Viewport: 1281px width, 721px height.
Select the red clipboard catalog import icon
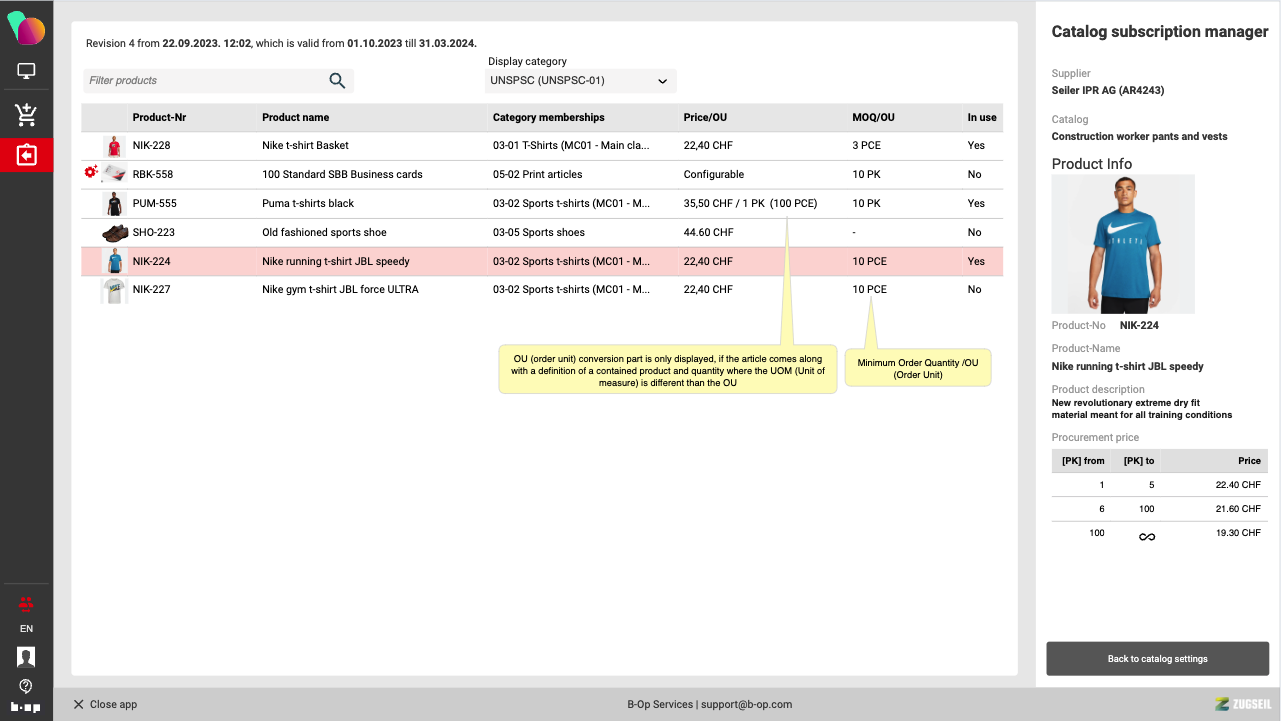click(26, 156)
